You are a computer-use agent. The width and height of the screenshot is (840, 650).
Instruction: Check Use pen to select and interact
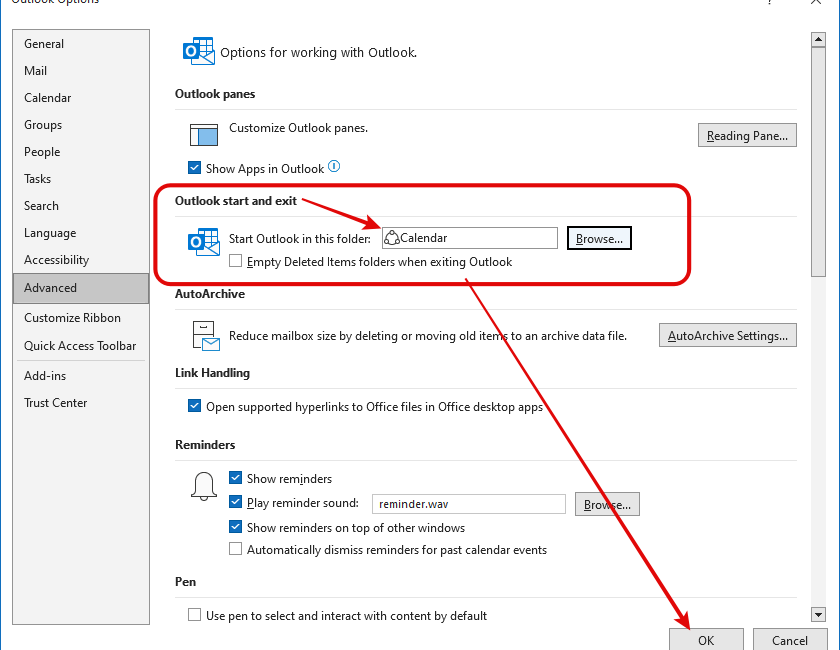[194, 614]
